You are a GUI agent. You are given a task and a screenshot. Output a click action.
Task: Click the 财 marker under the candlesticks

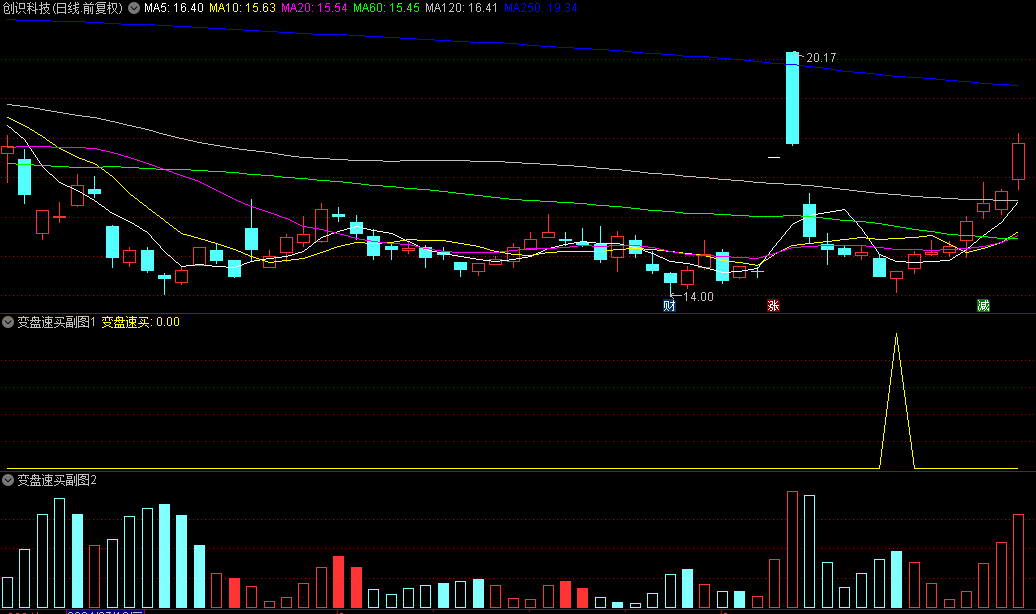coord(669,305)
